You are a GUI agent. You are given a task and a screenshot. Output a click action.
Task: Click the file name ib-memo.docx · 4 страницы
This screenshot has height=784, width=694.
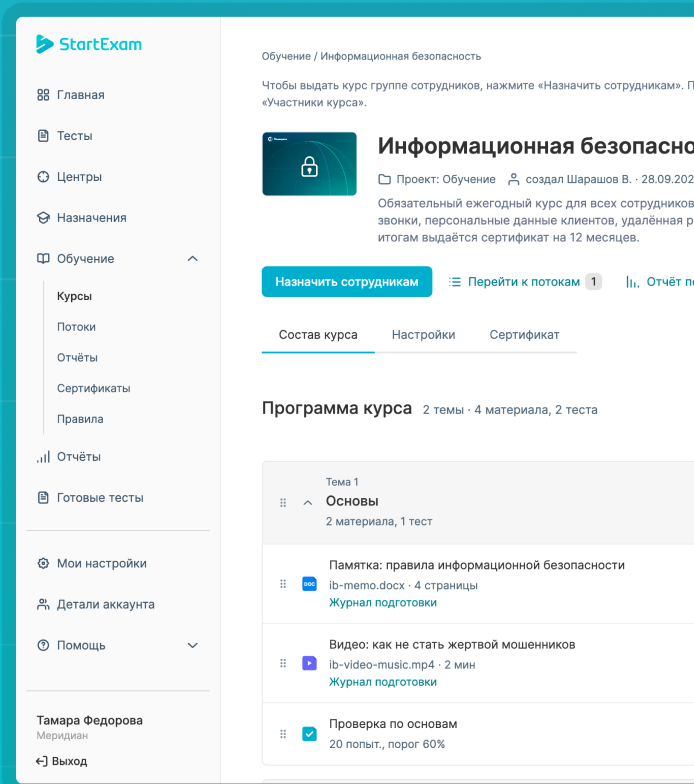click(x=403, y=585)
